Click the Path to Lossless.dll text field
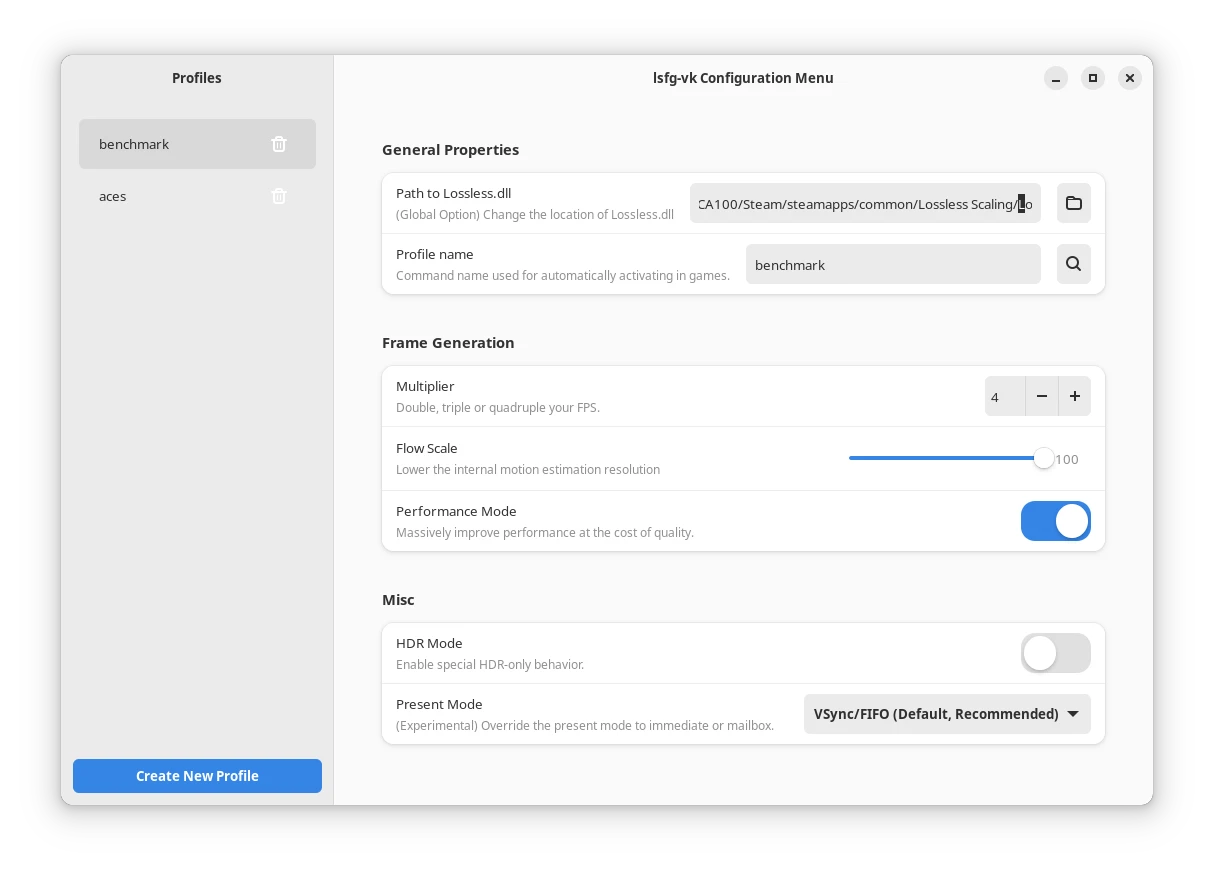The height and width of the screenshot is (872, 1214). [864, 203]
